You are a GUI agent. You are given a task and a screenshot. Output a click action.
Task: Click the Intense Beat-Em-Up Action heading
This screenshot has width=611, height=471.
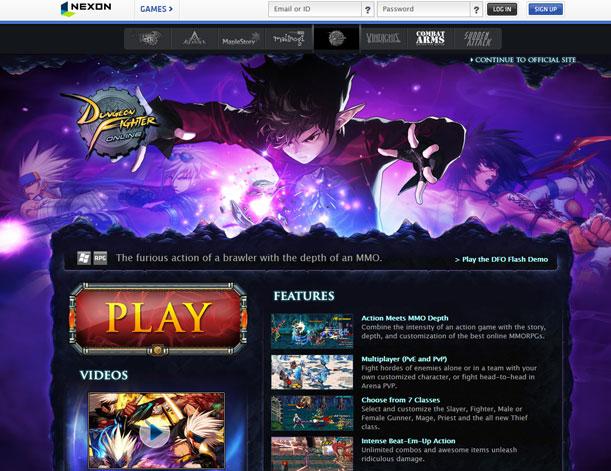(408, 441)
